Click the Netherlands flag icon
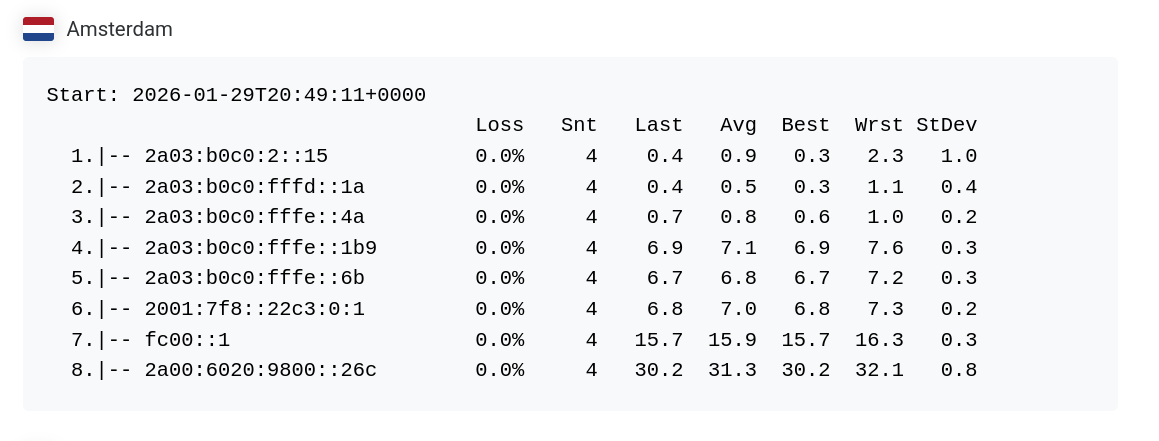This screenshot has width=1159, height=441. [x=38, y=29]
